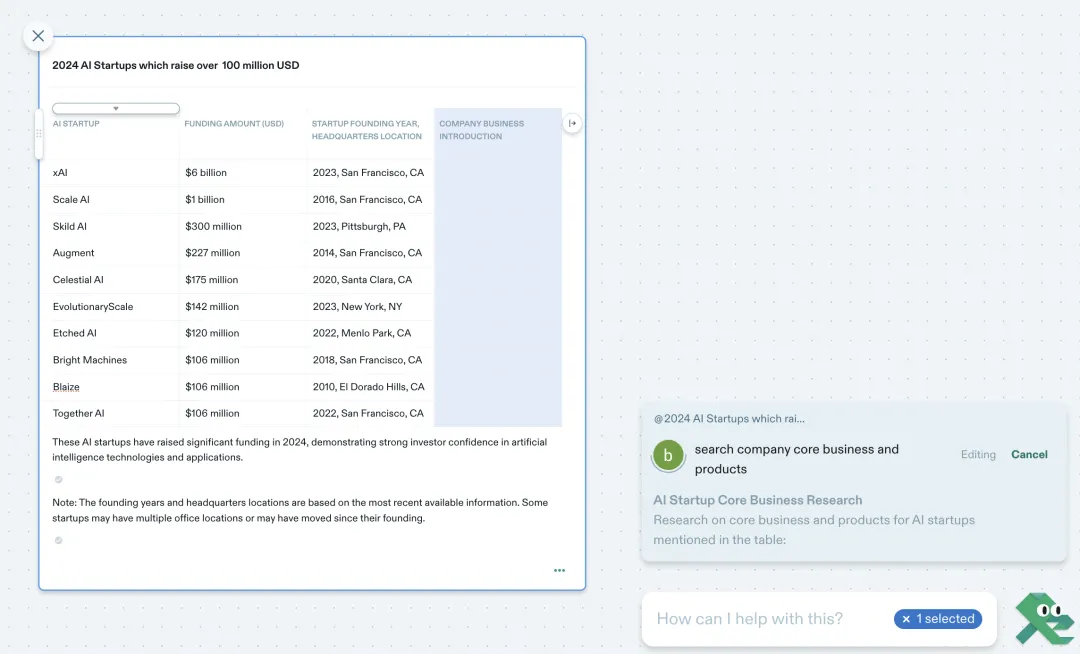Click the 'Scale AI' startup cell
1080x654 pixels.
[x=115, y=200]
